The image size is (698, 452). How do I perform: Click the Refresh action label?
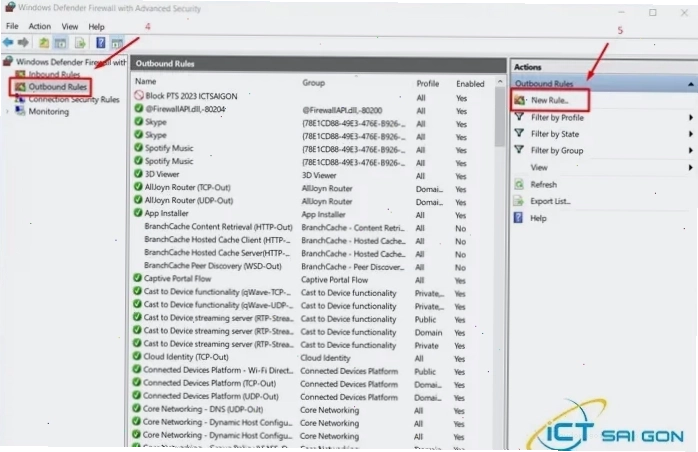pos(544,184)
